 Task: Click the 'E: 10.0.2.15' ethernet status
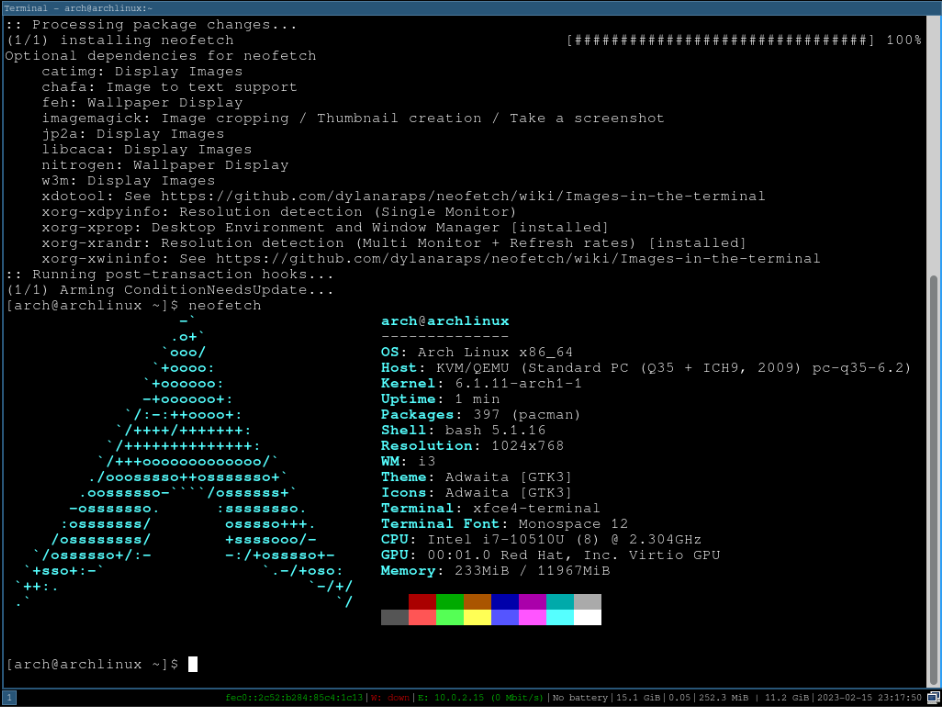(x=480, y=697)
